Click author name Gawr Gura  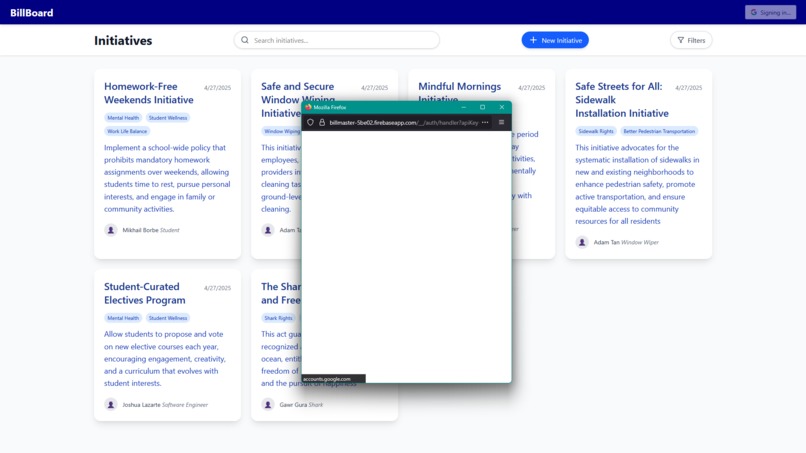pos(293,405)
